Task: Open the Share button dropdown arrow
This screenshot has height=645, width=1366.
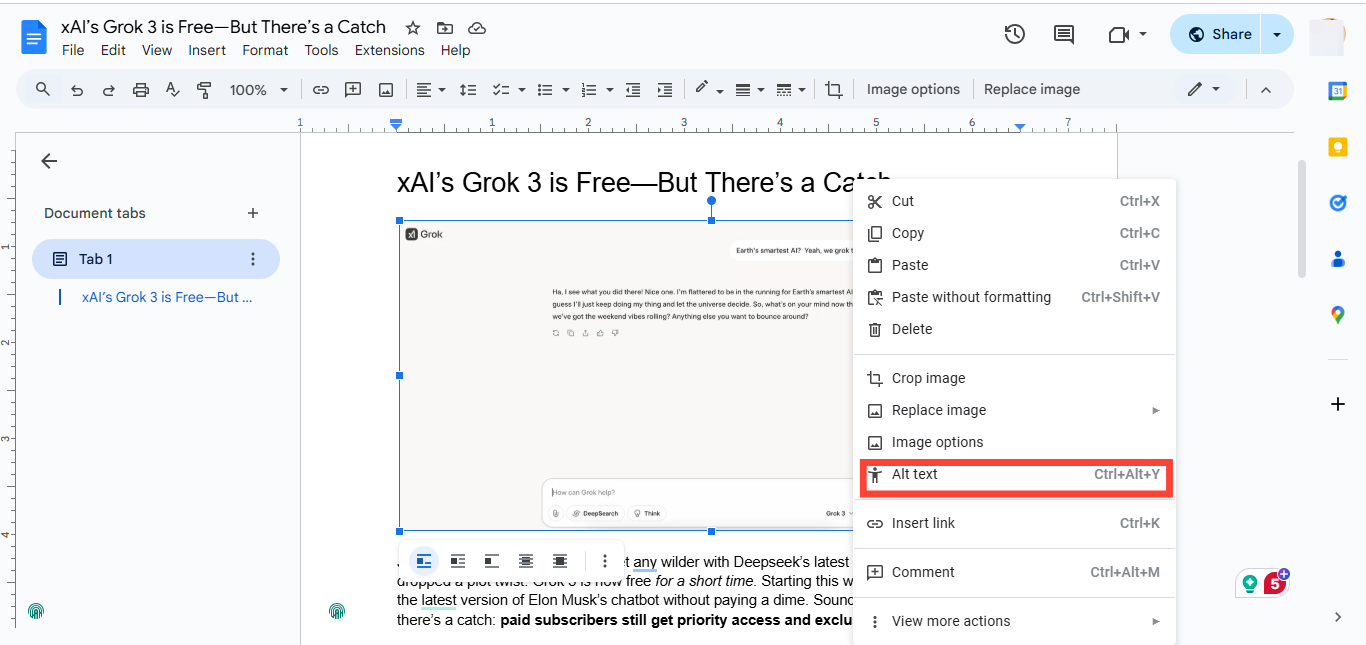Action: click(1277, 34)
